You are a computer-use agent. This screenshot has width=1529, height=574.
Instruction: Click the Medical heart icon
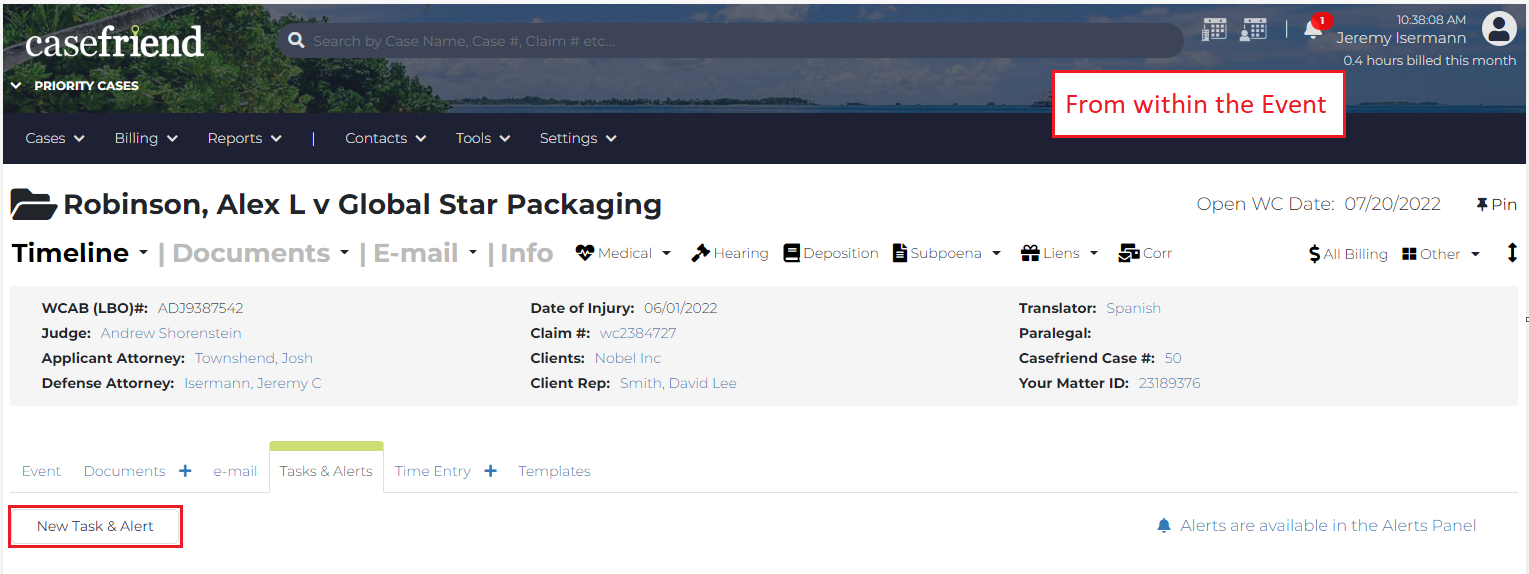pyautogui.click(x=585, y=253)
